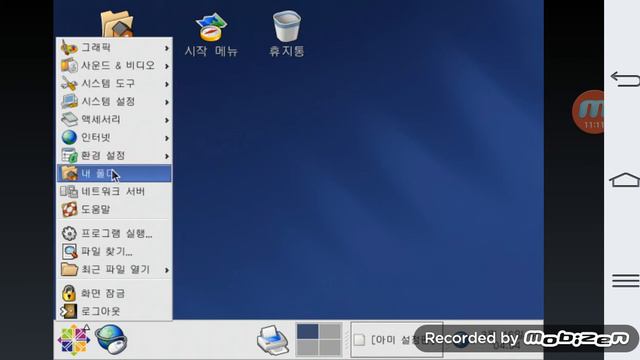Switch to the bottom-left workspace
The width and height of the screenshot is (640, 360).
point(307,348)
